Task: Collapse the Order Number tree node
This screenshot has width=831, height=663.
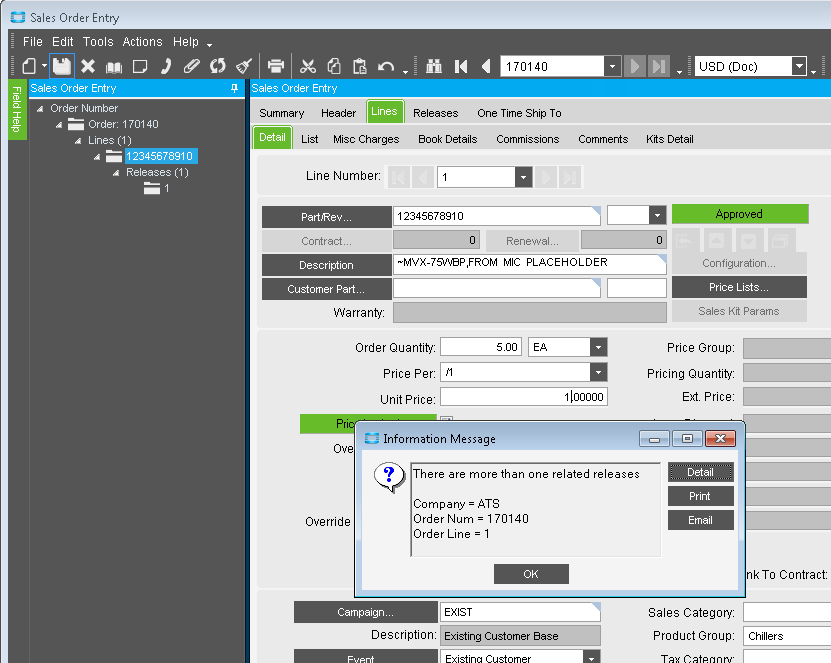Action: coord(40,109)
